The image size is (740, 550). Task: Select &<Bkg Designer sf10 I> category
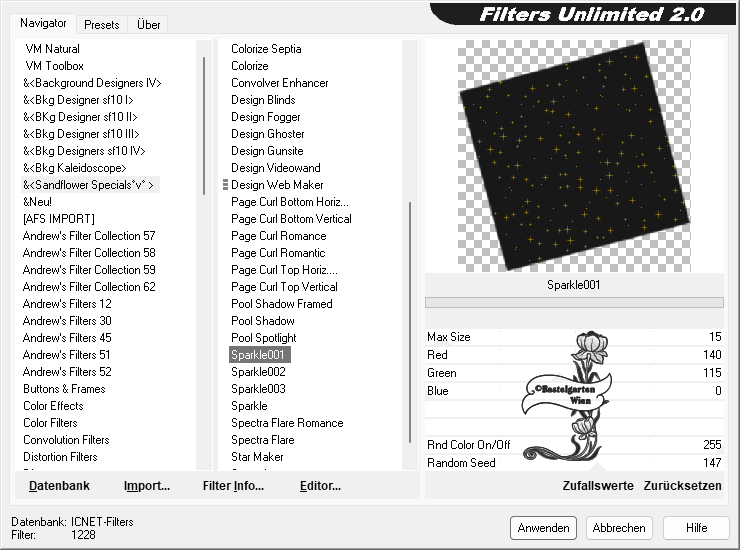click(78, 100)
